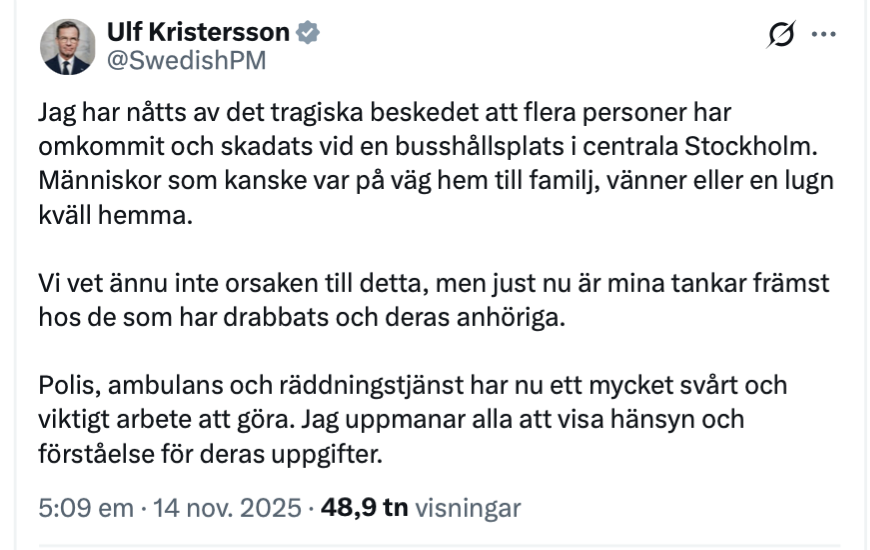
Task: Open Ulf Kristersson's profile photo
Action: (x=67, y=47)
